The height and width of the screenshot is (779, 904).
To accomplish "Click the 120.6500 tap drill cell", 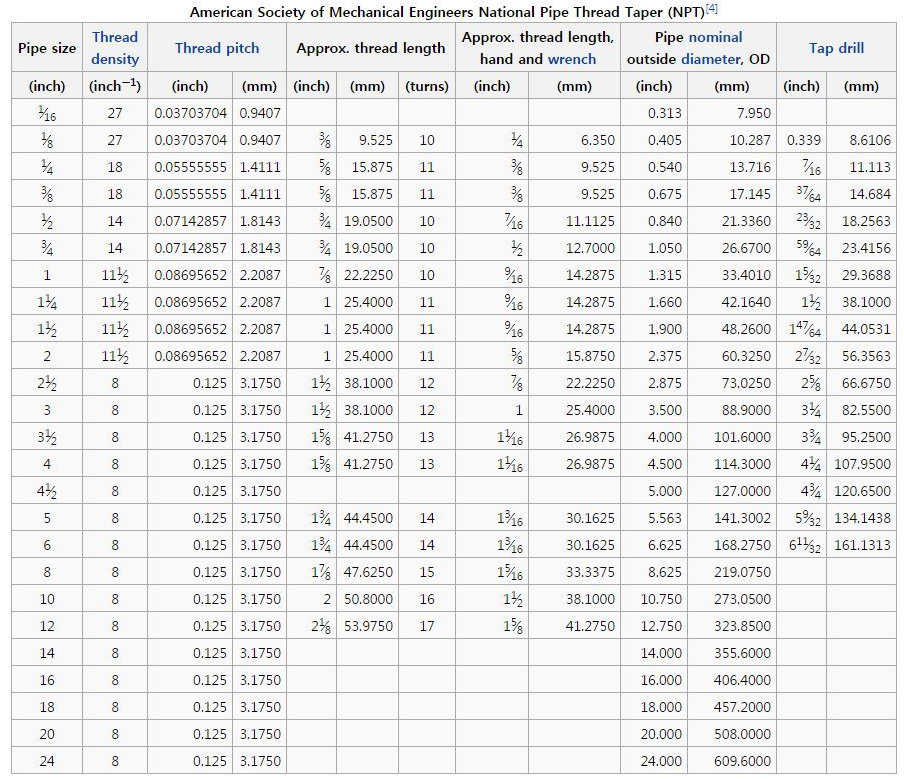I will pyautogui.click(x=861, y=491).
